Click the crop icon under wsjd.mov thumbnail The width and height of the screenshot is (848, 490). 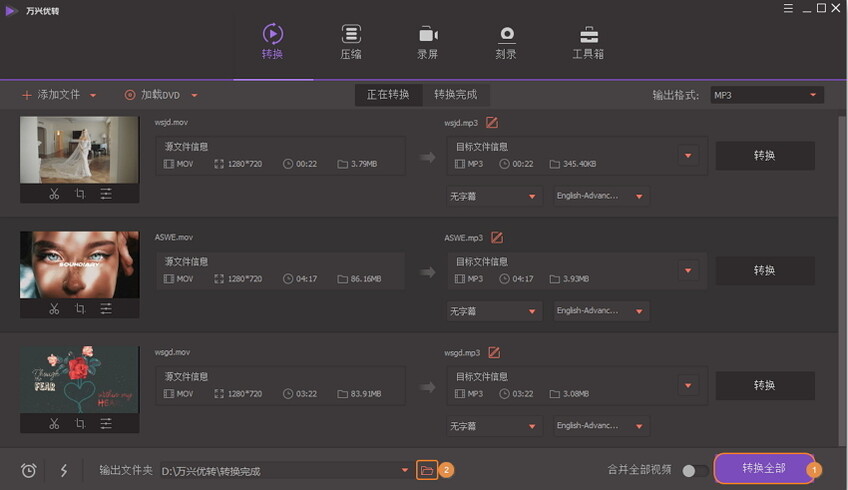tap(80, 194)
